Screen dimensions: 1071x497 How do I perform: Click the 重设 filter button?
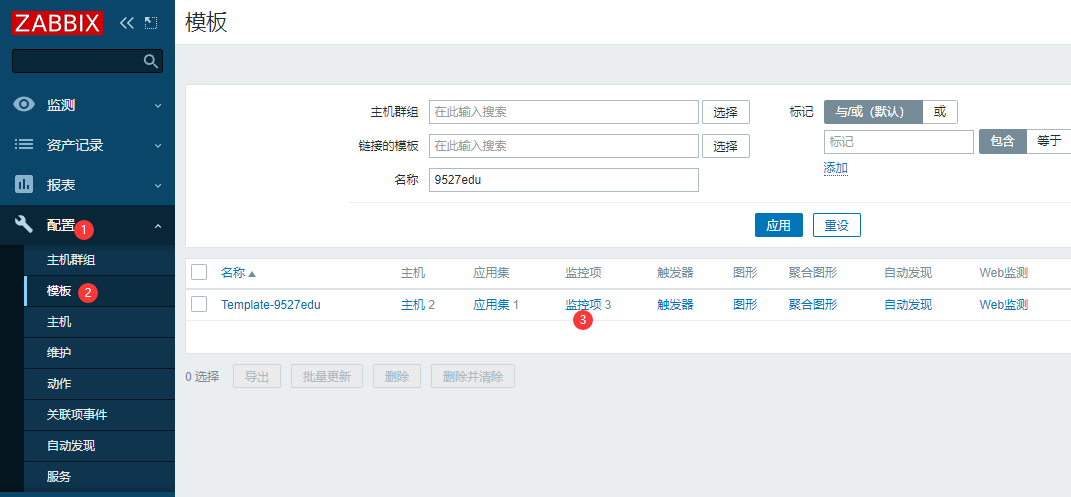[837, 225]
